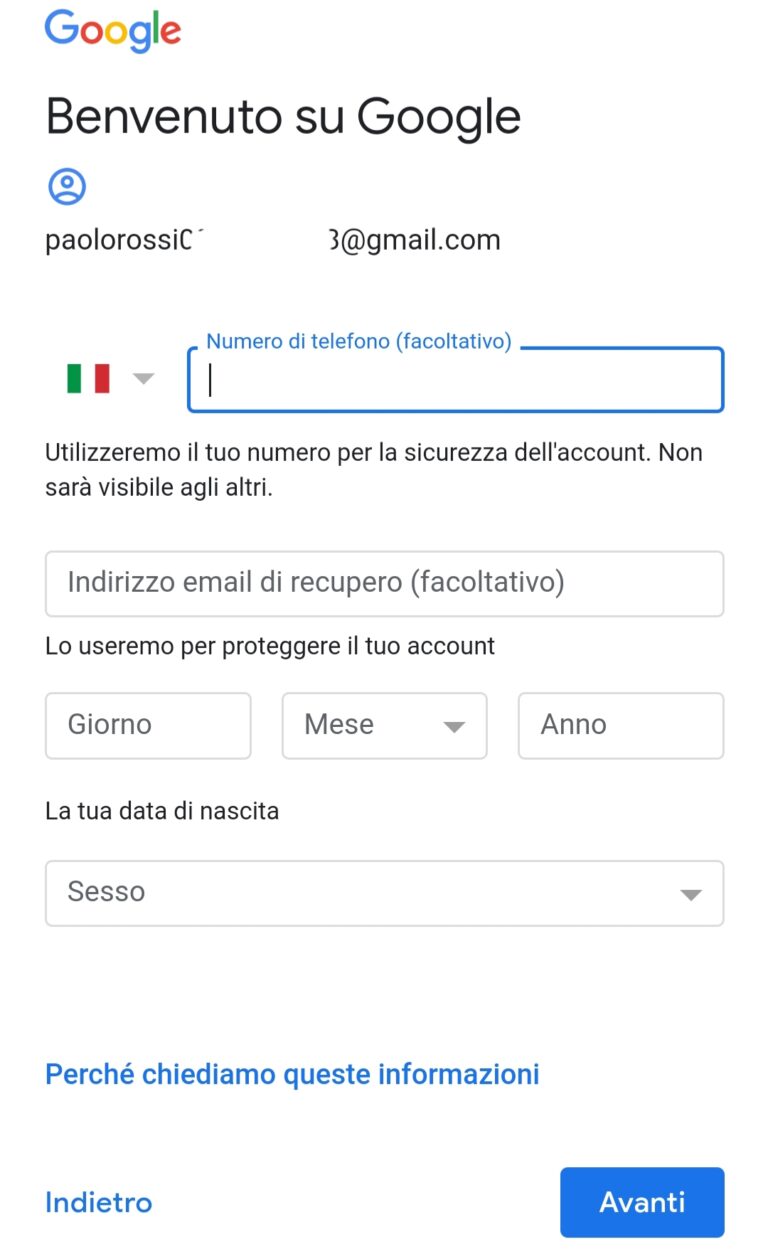Click the Numero di telefono floating label
Viewport: 768px width, 1254px height.
tap(358, 341)
